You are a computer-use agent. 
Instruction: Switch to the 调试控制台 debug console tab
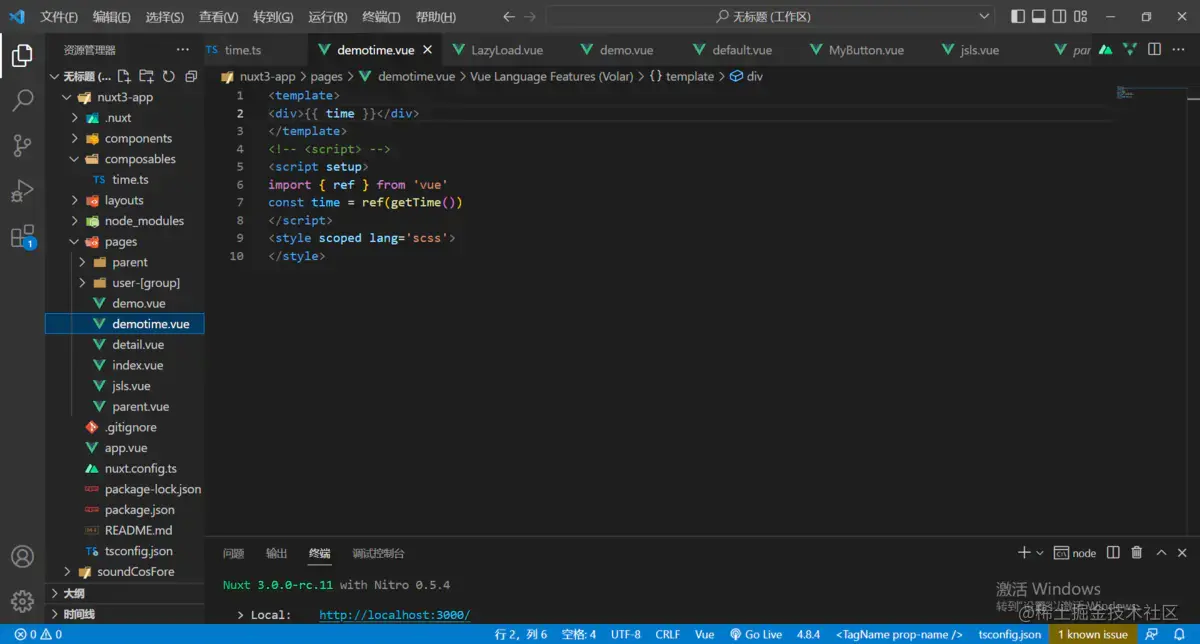[x=378, y=553]
